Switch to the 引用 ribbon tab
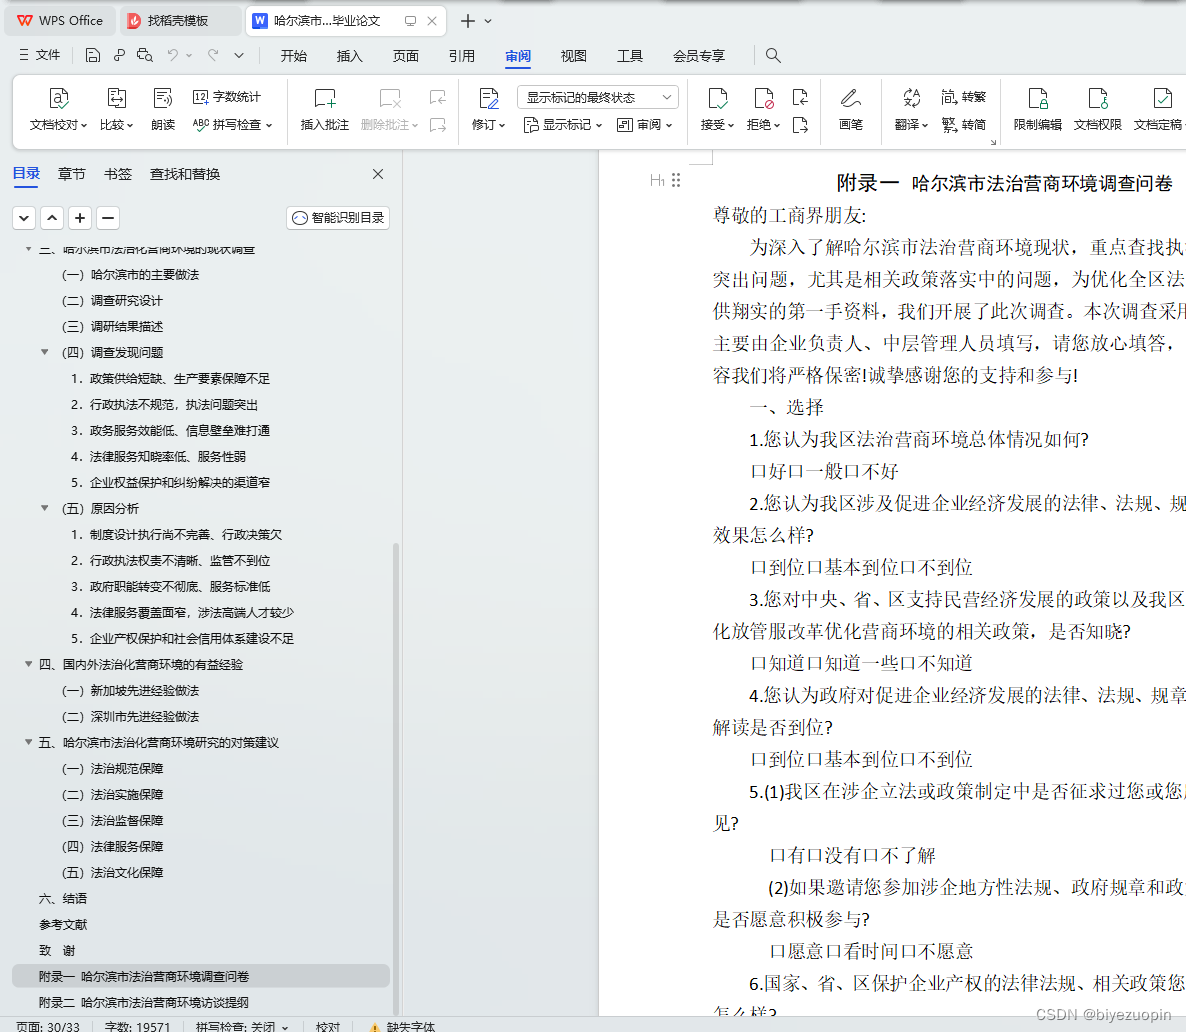Viewport: 1186px width, 1032px height. [461, 55]
